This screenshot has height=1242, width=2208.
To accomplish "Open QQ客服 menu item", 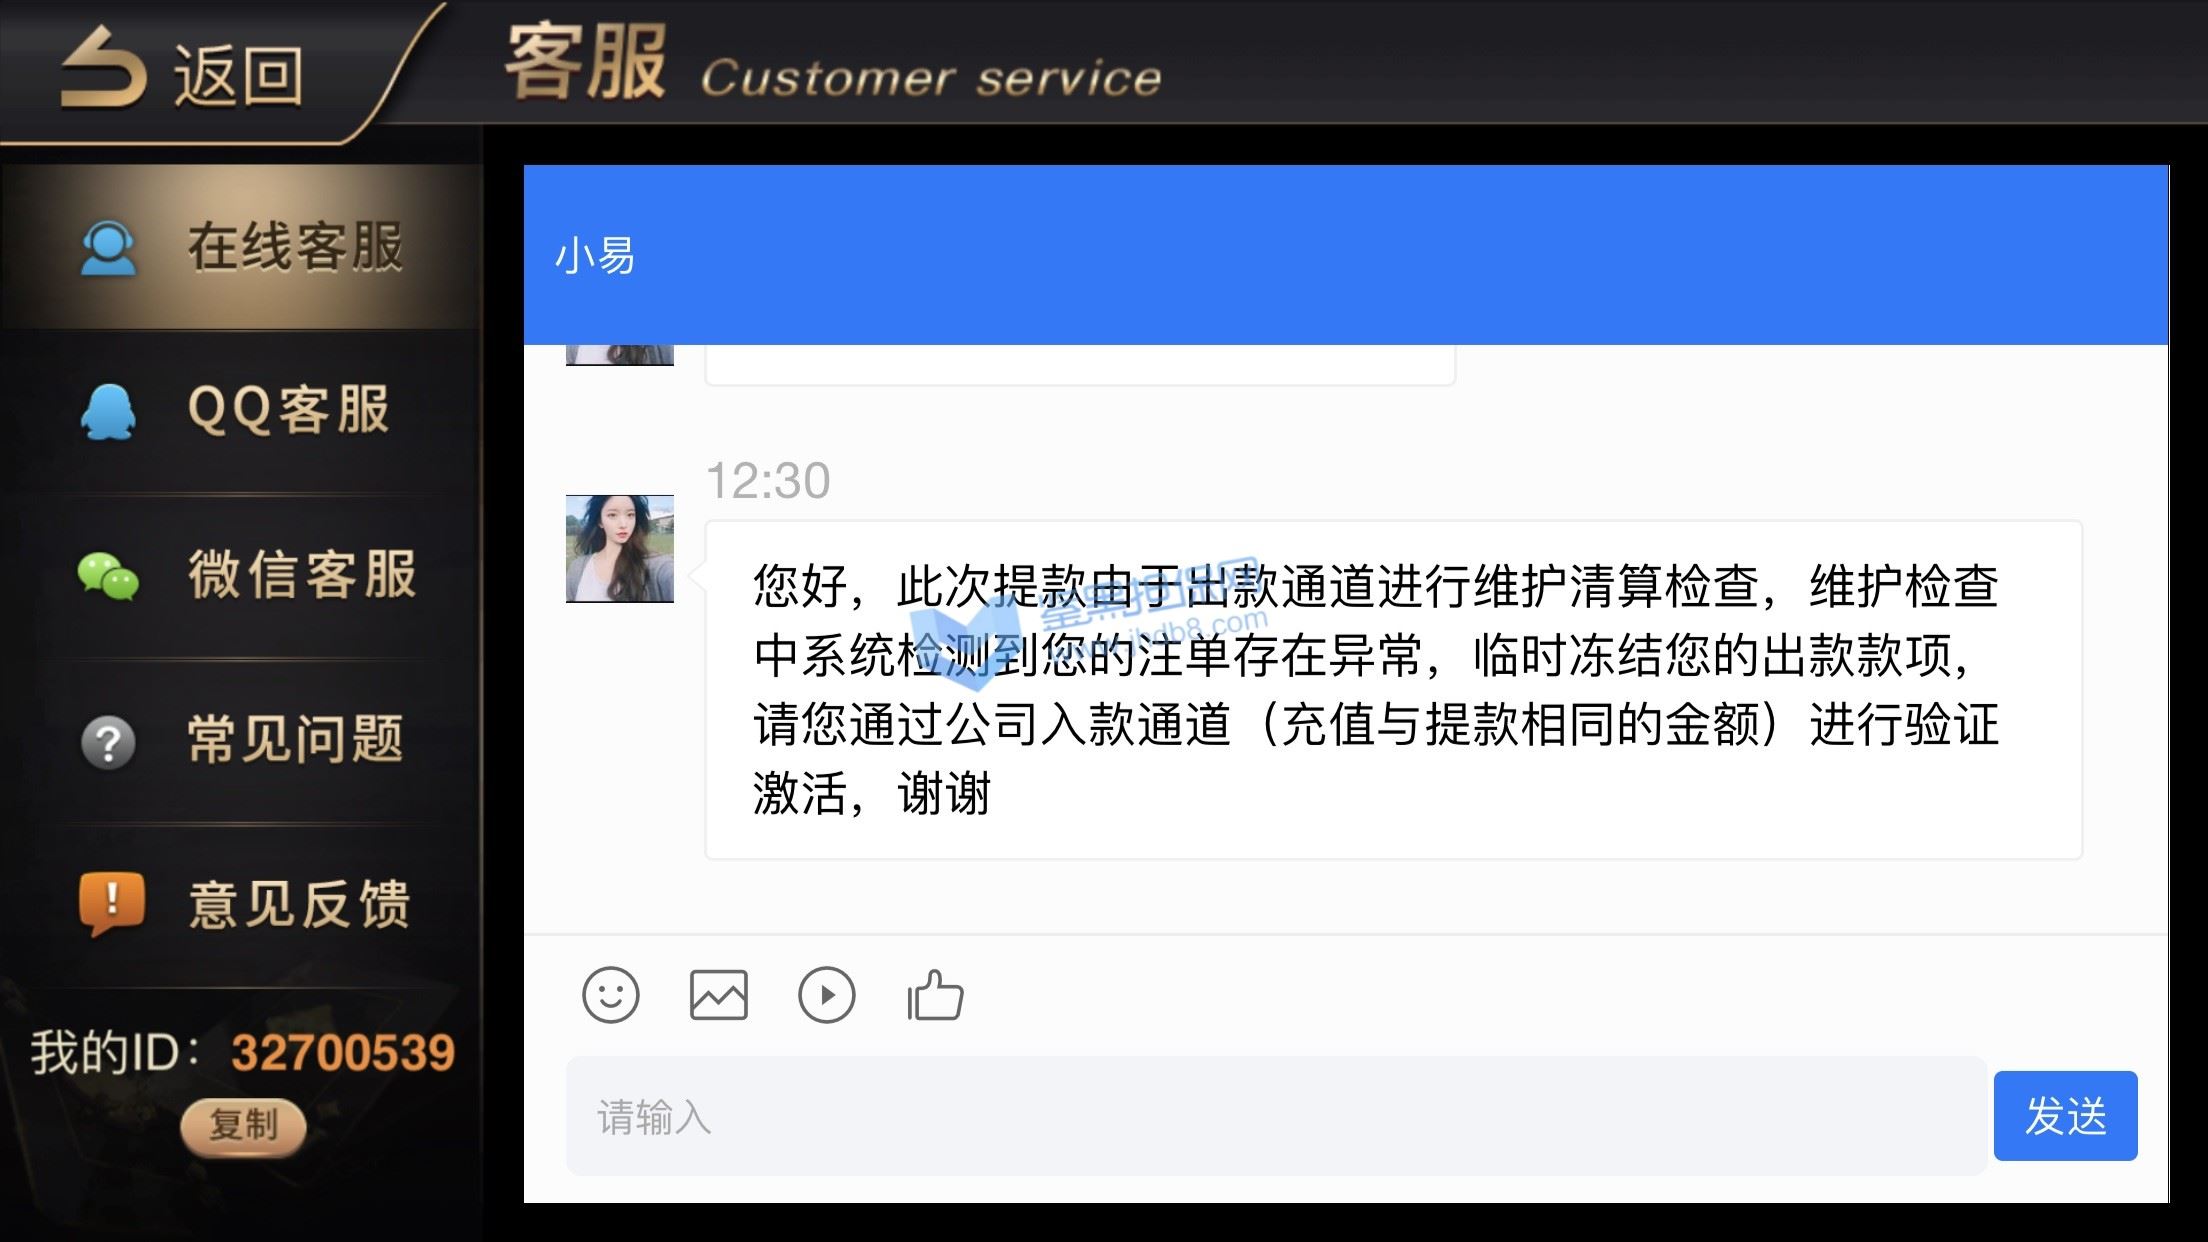I will (x=241, y=411).
